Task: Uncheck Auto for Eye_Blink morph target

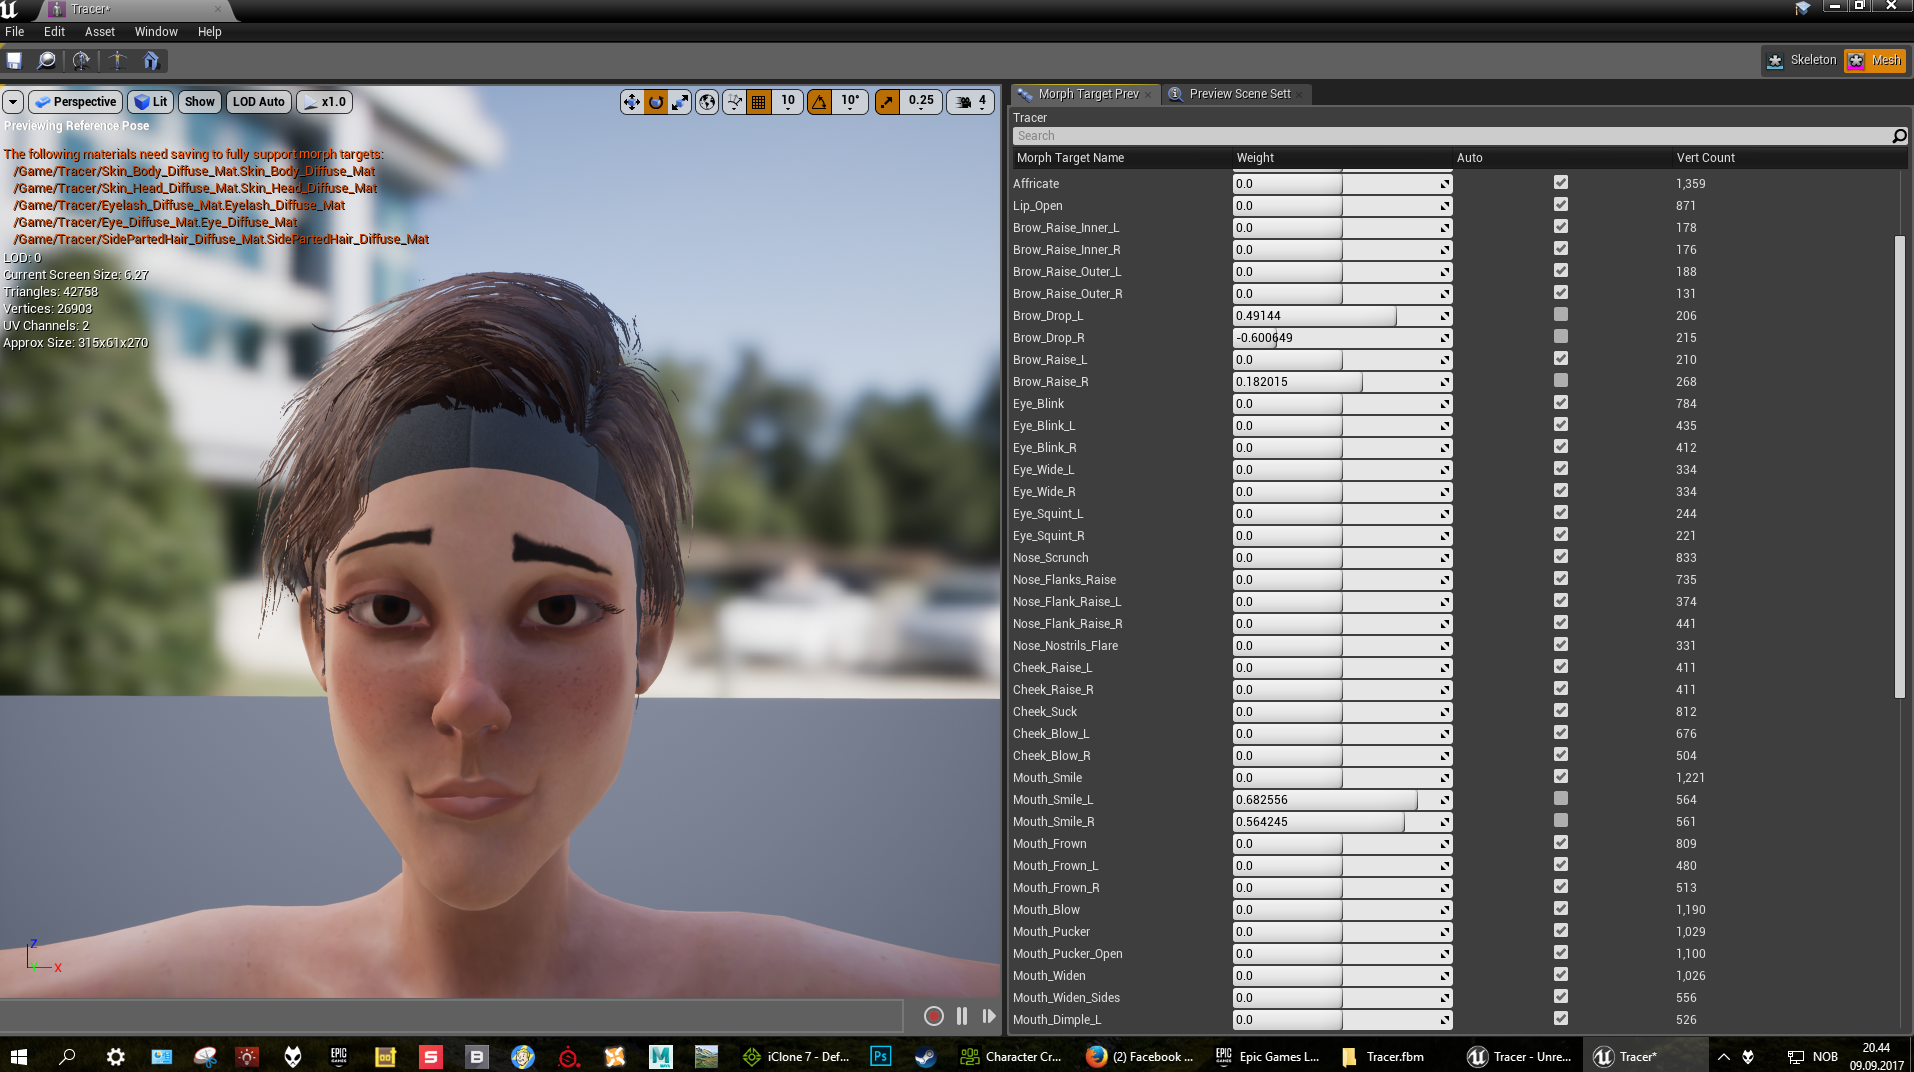Action: point(1561,403)
